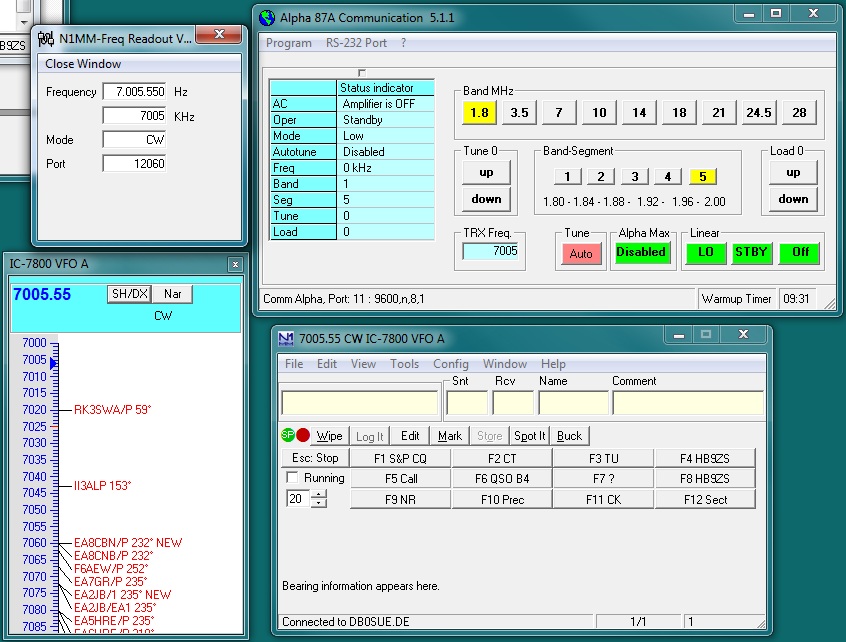Select band segment 3

coord(634,176)
